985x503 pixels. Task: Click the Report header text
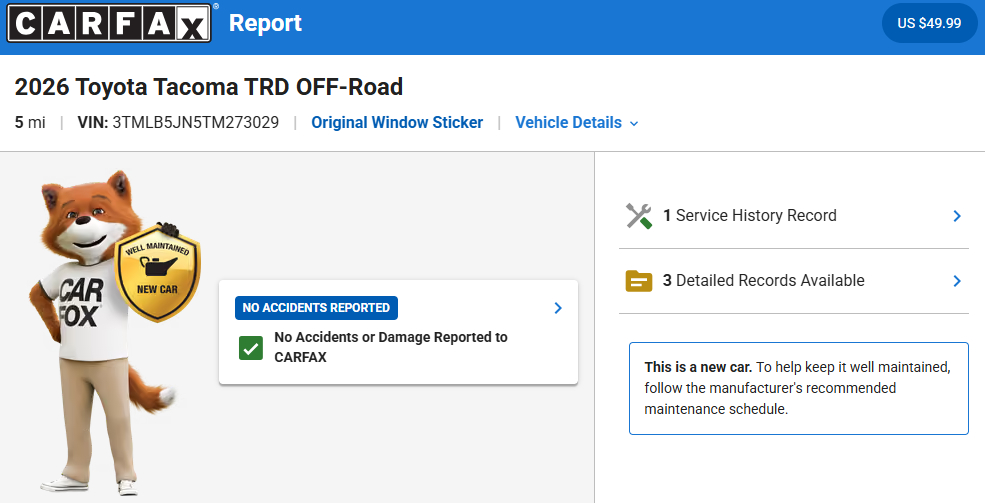265,23
